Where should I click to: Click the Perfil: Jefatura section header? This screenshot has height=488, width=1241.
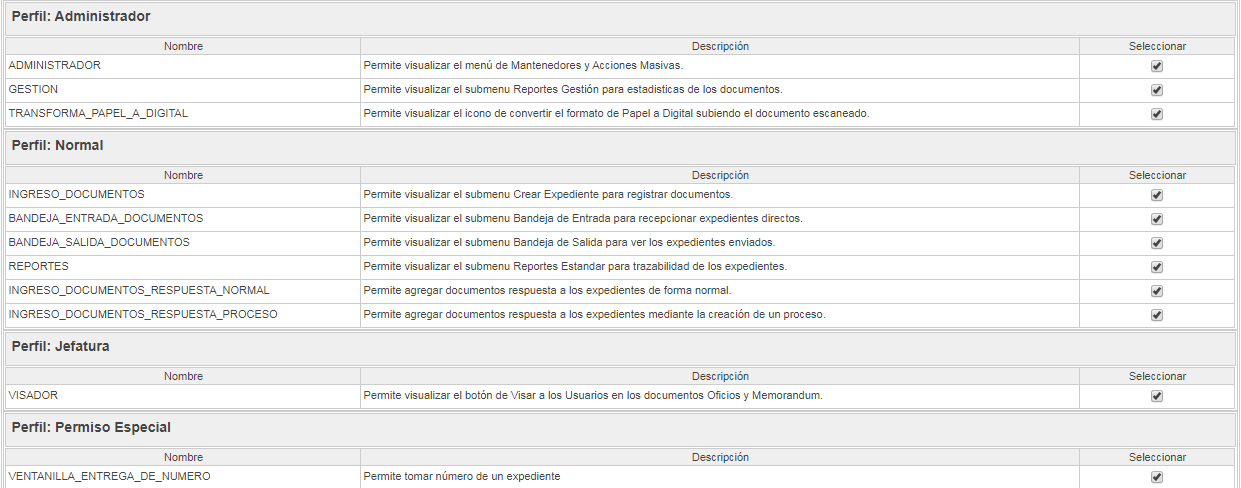click(620, 347)
